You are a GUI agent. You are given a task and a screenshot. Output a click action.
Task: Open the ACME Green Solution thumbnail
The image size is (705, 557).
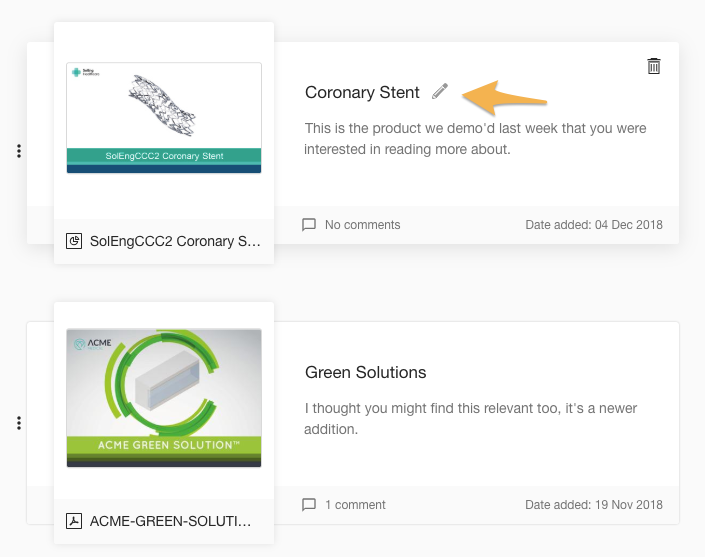pyautogui.click(x=164, y=398)
